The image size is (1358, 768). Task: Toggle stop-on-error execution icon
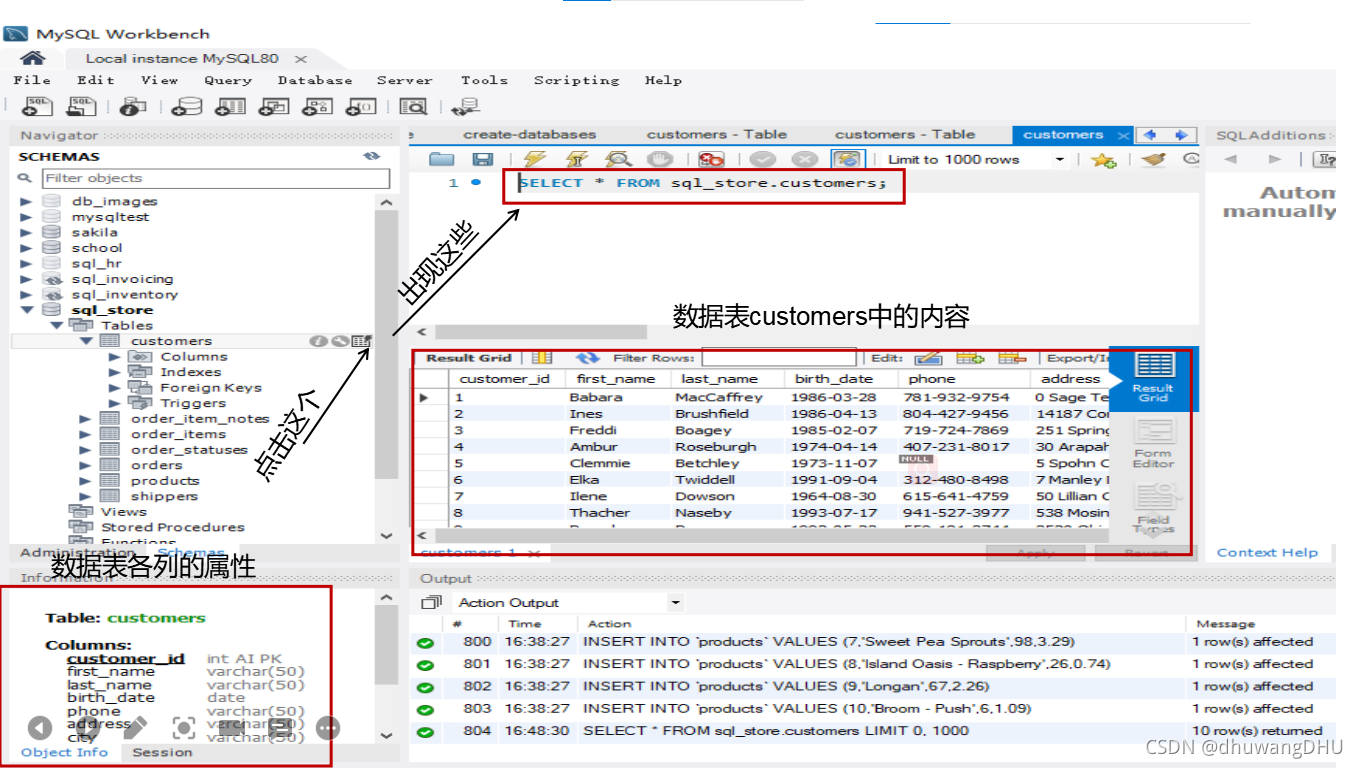click(x=711, y=159)
